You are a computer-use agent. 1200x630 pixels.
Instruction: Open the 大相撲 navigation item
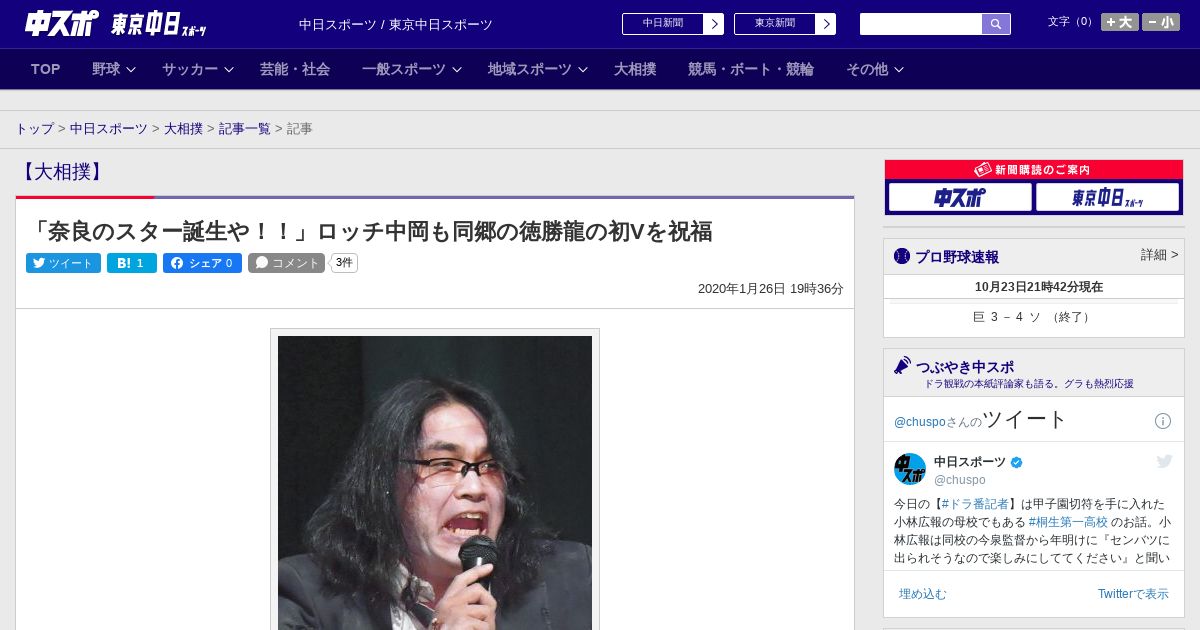pyautogui.click(x=635, y=69)
